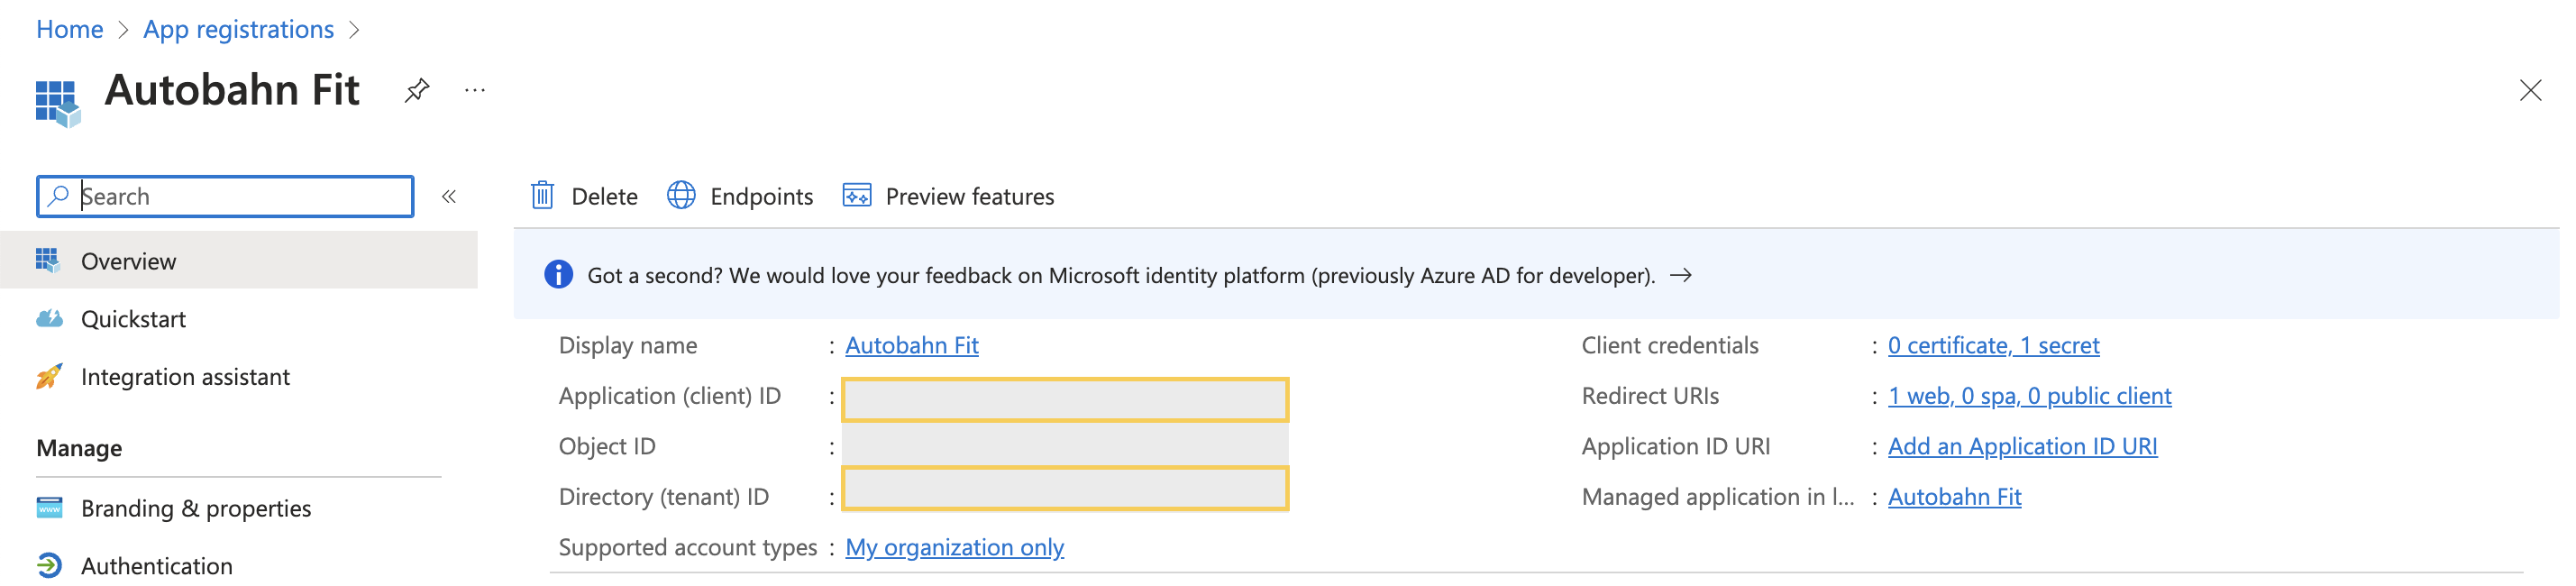
Task: Navigate to Home breadcrumb
Action: [70, 29]
